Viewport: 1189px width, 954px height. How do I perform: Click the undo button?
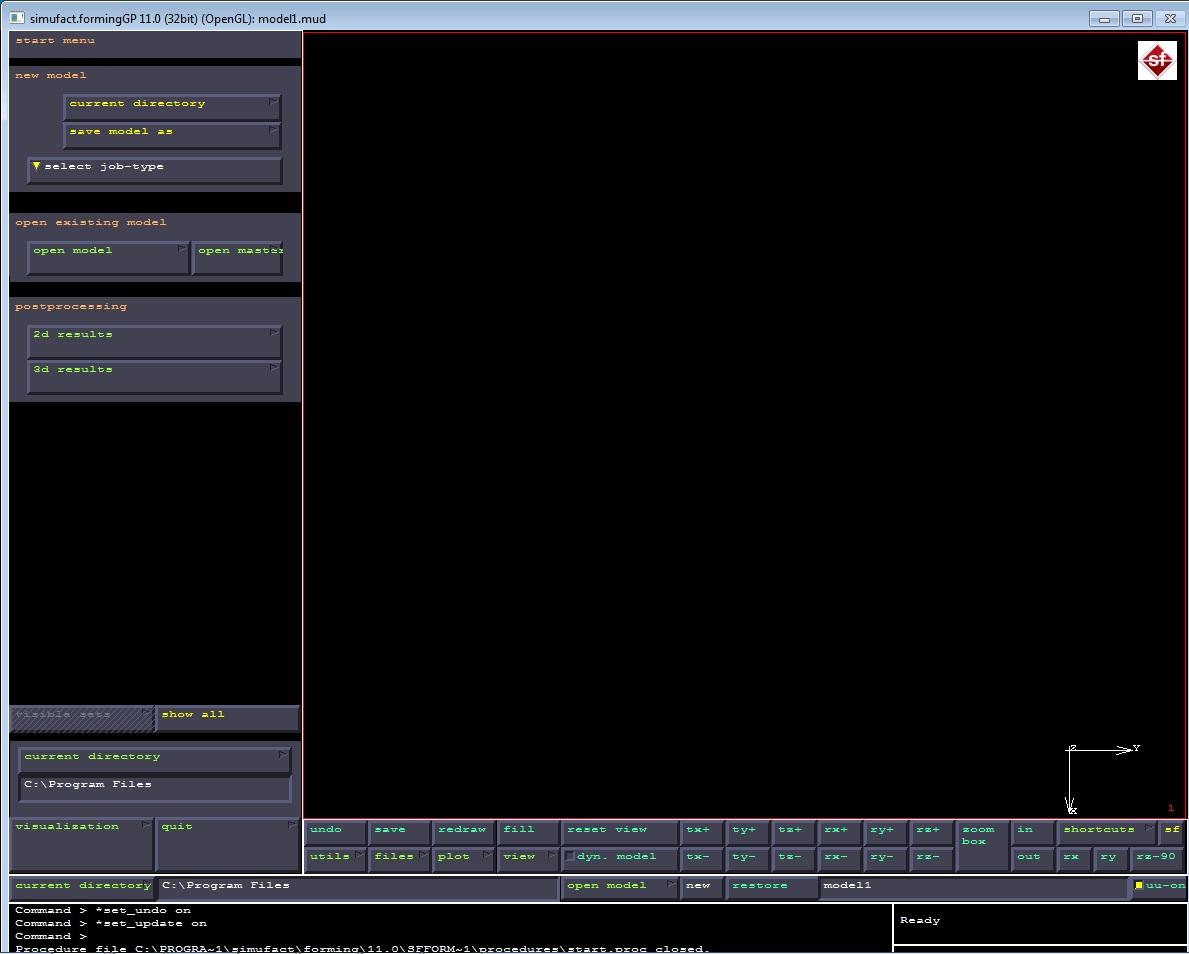click(334, 830)
